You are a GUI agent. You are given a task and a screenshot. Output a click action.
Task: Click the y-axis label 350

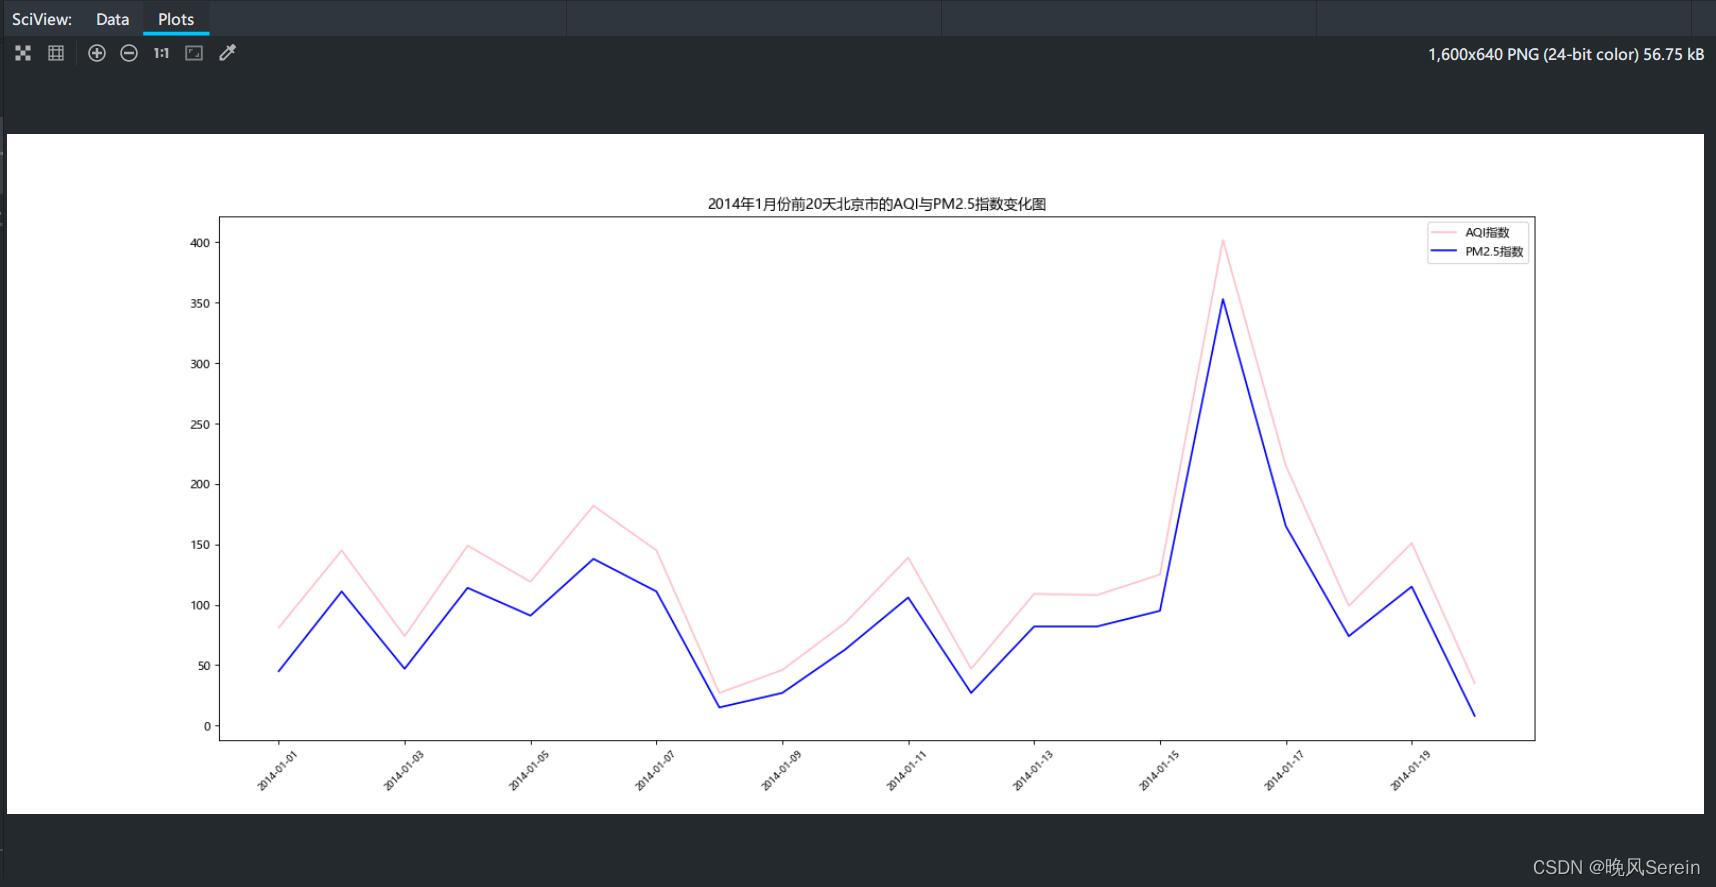click(x=200, y=303)
